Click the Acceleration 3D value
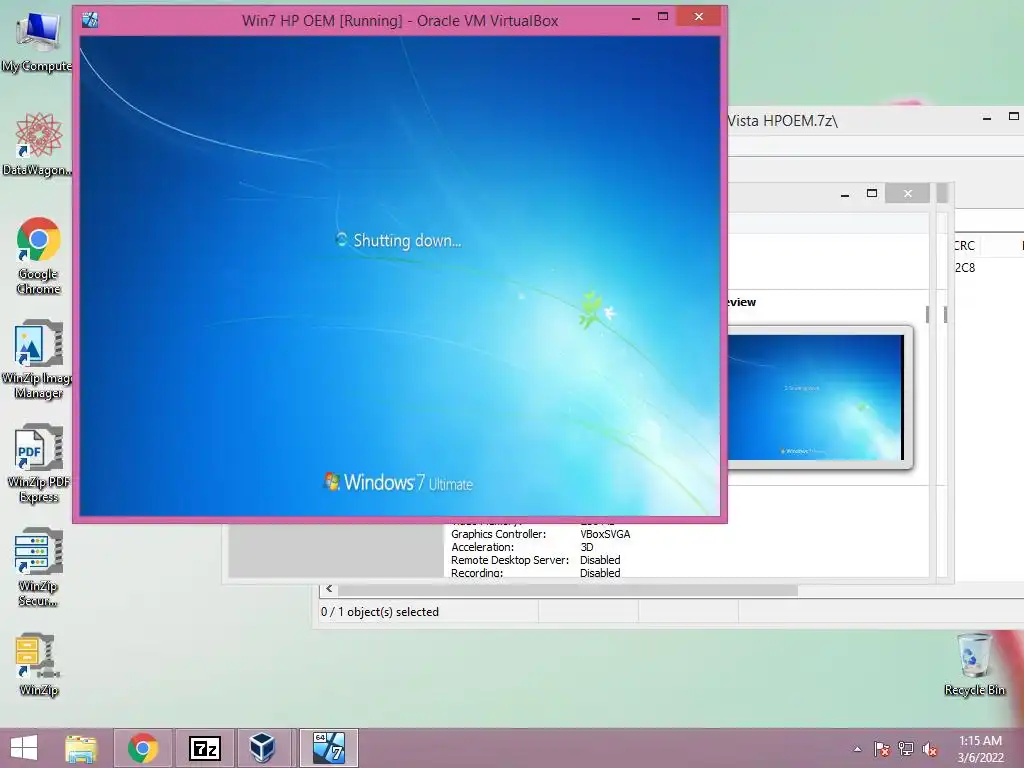This screenshot has width=1024, height=768. tap(586, 547)
